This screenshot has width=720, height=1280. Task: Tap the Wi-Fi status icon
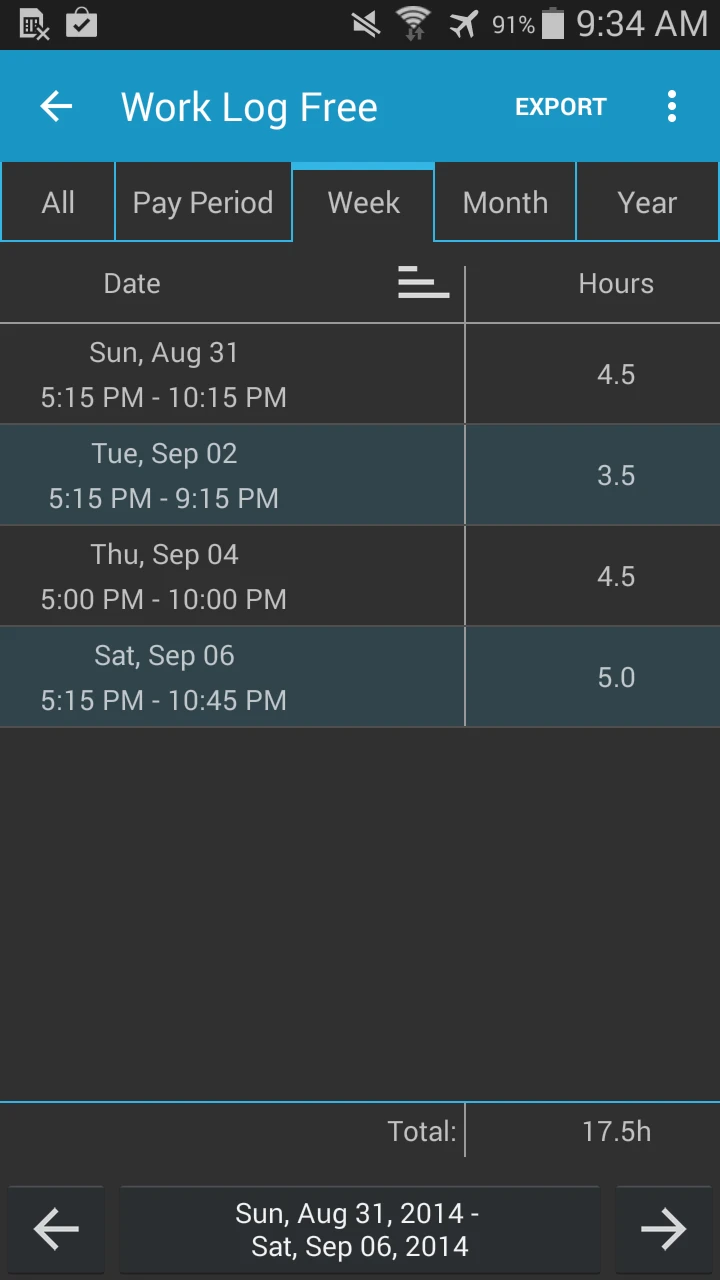[413, 24]
